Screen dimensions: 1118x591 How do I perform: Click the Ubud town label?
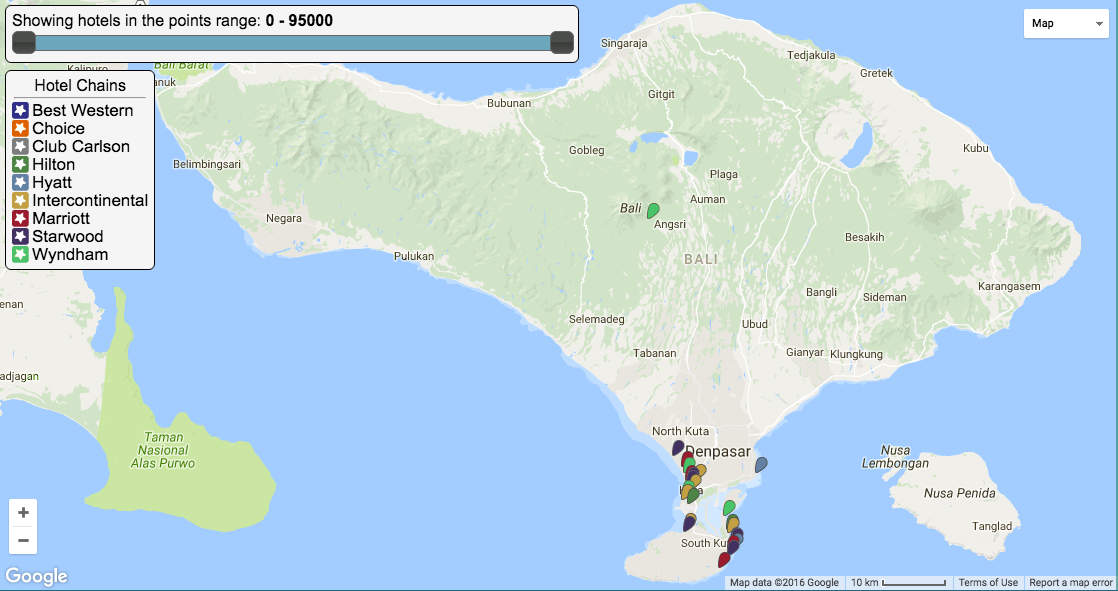point(754,324)
